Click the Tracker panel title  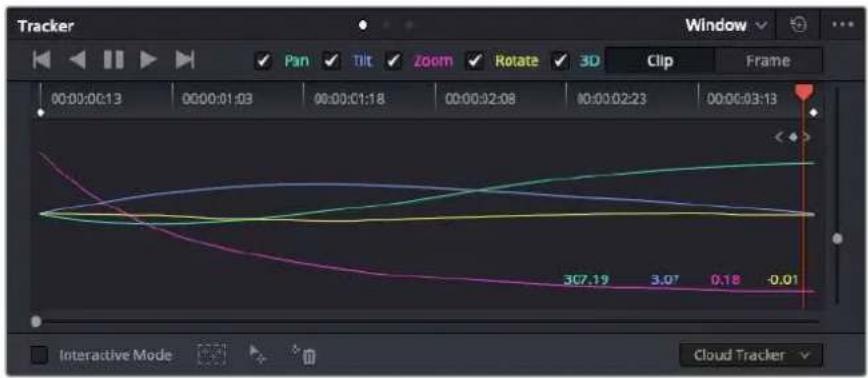tap(45, 26)
